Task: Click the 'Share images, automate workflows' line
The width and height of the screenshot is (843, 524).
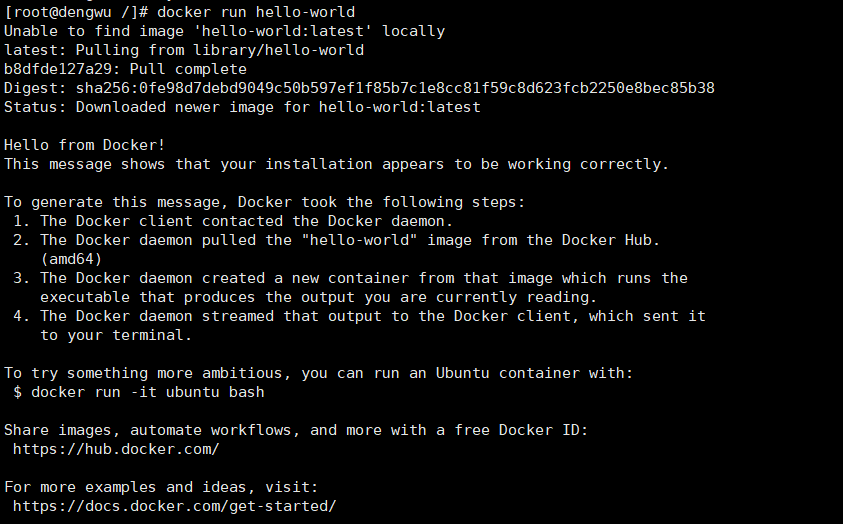Action: point(296,430)
